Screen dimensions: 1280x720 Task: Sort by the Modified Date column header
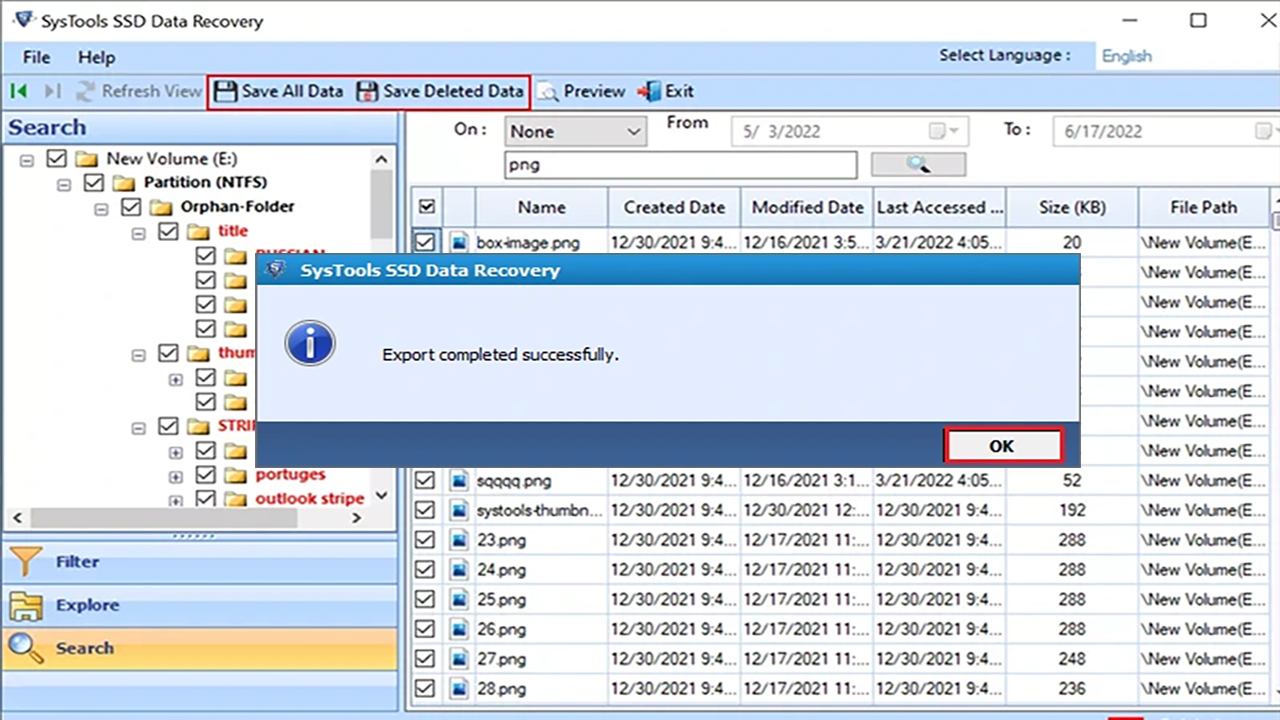(x=807, y=207)
